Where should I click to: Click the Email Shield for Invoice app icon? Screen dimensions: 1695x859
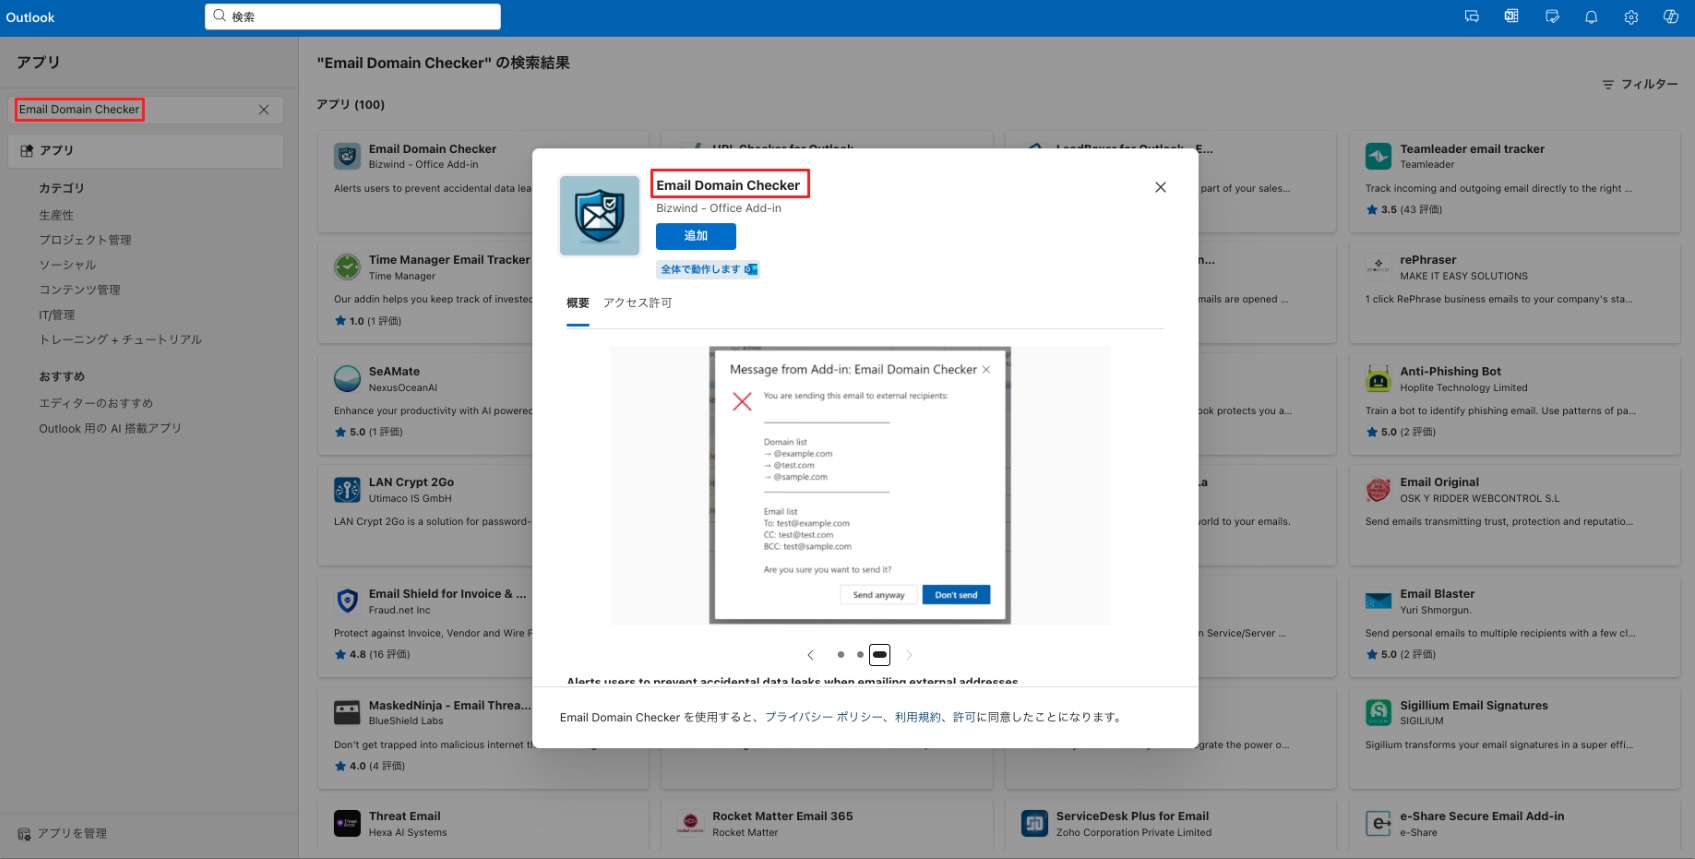347,601
